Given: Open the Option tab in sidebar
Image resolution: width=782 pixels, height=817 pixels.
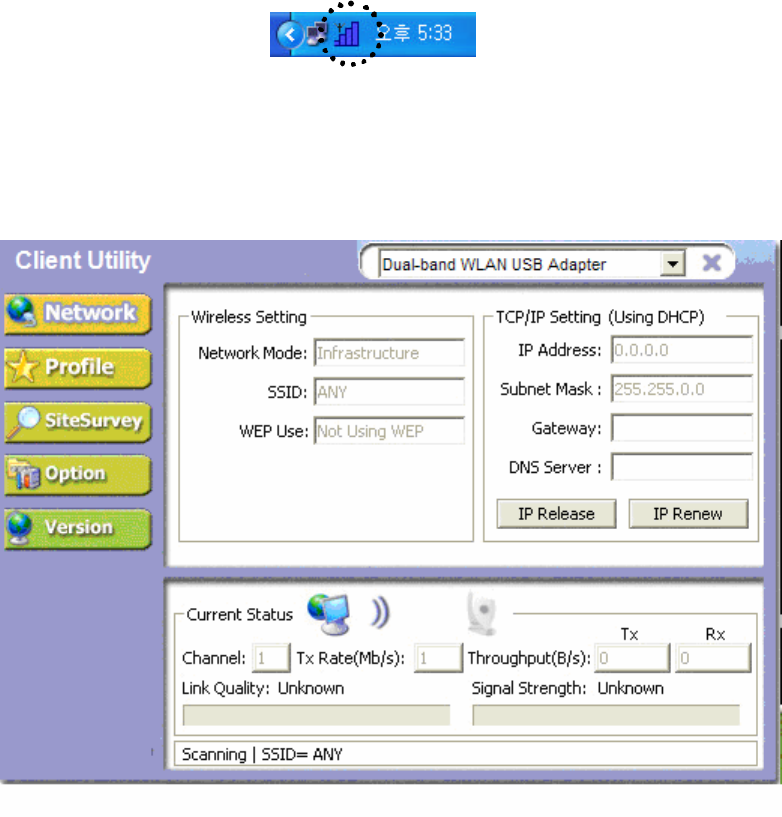Looking at the screenshot, I should coord(78,475).
